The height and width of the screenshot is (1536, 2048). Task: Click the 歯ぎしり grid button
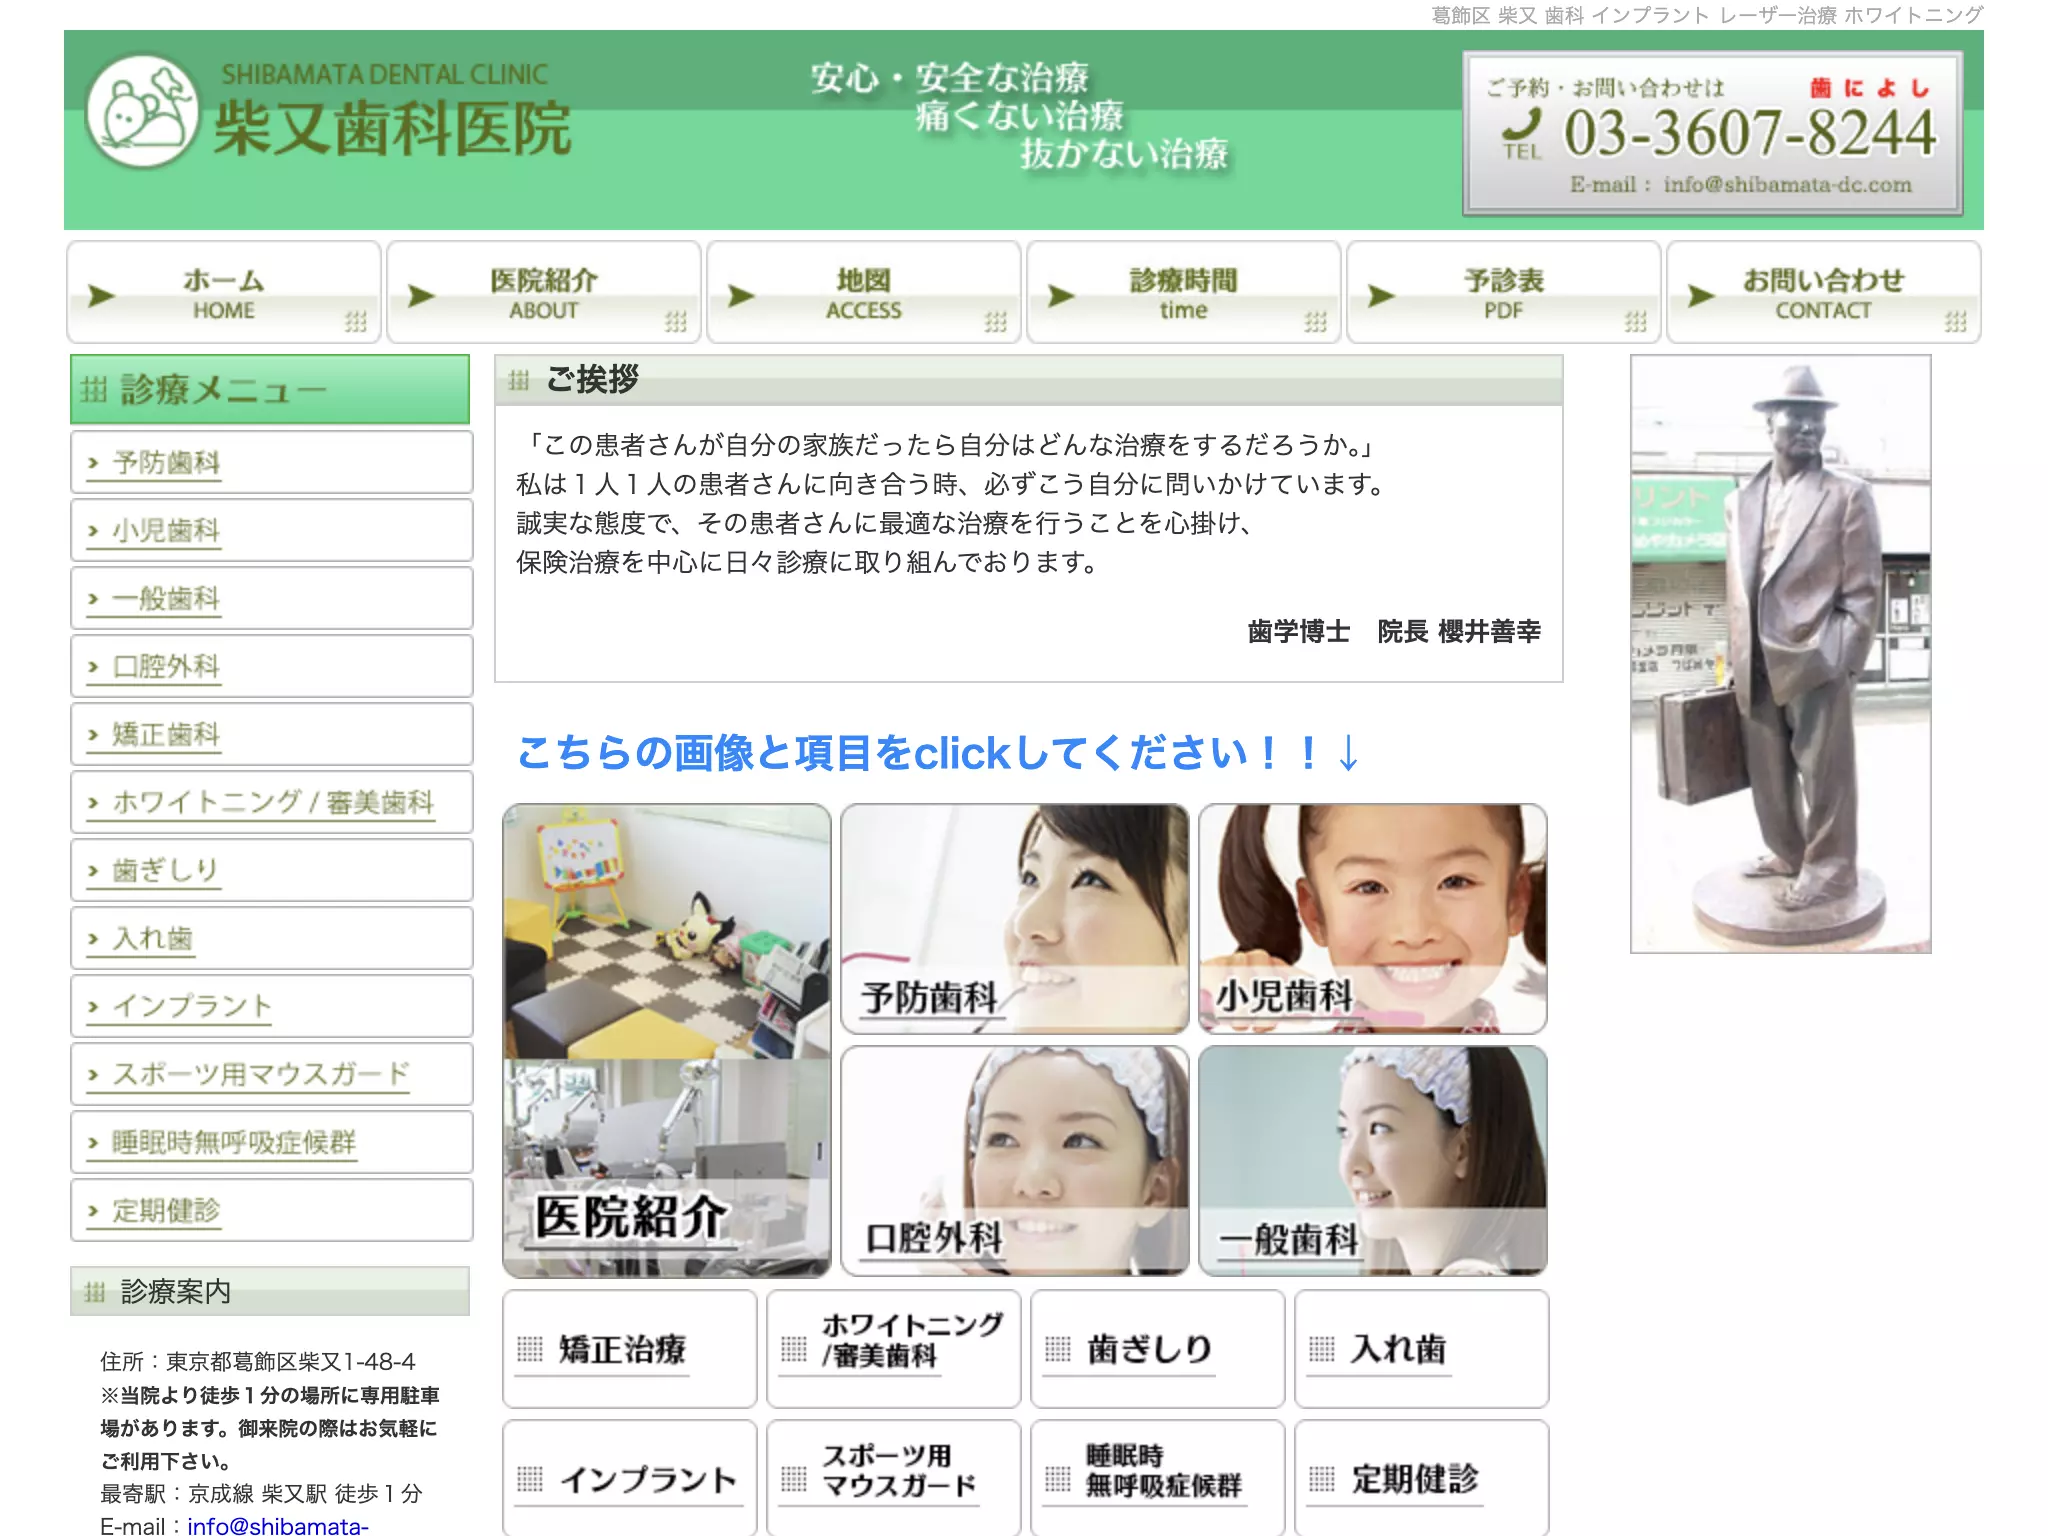[1158, 1349]
